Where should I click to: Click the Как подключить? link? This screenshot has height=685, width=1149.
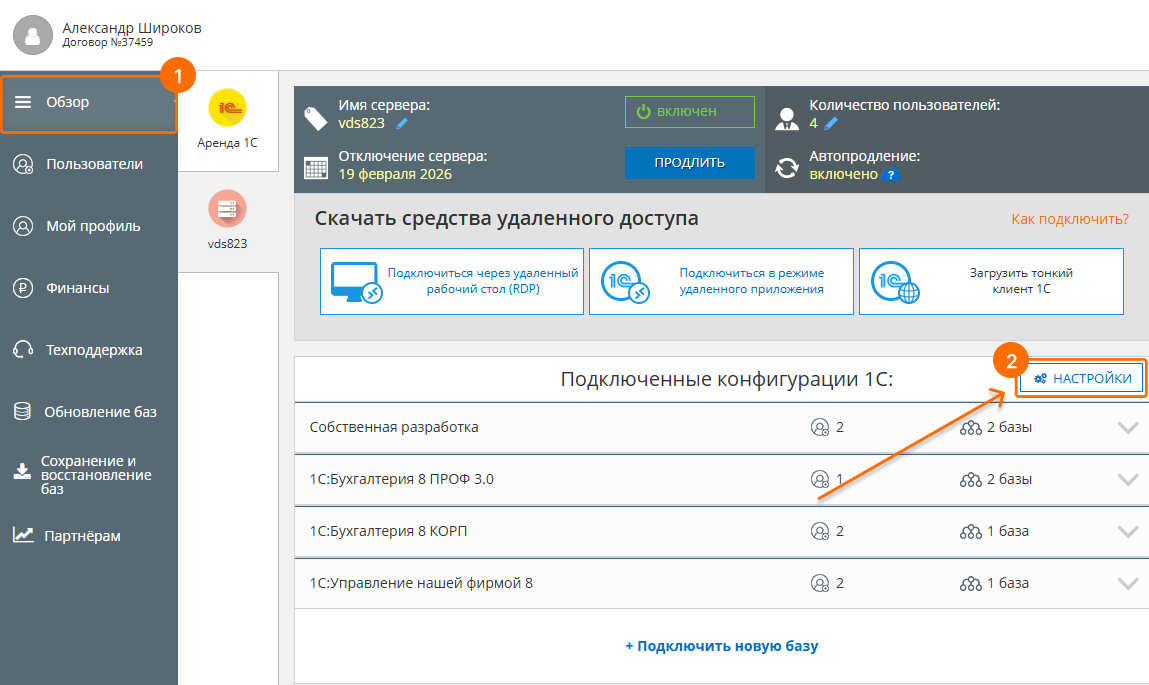1069,219
